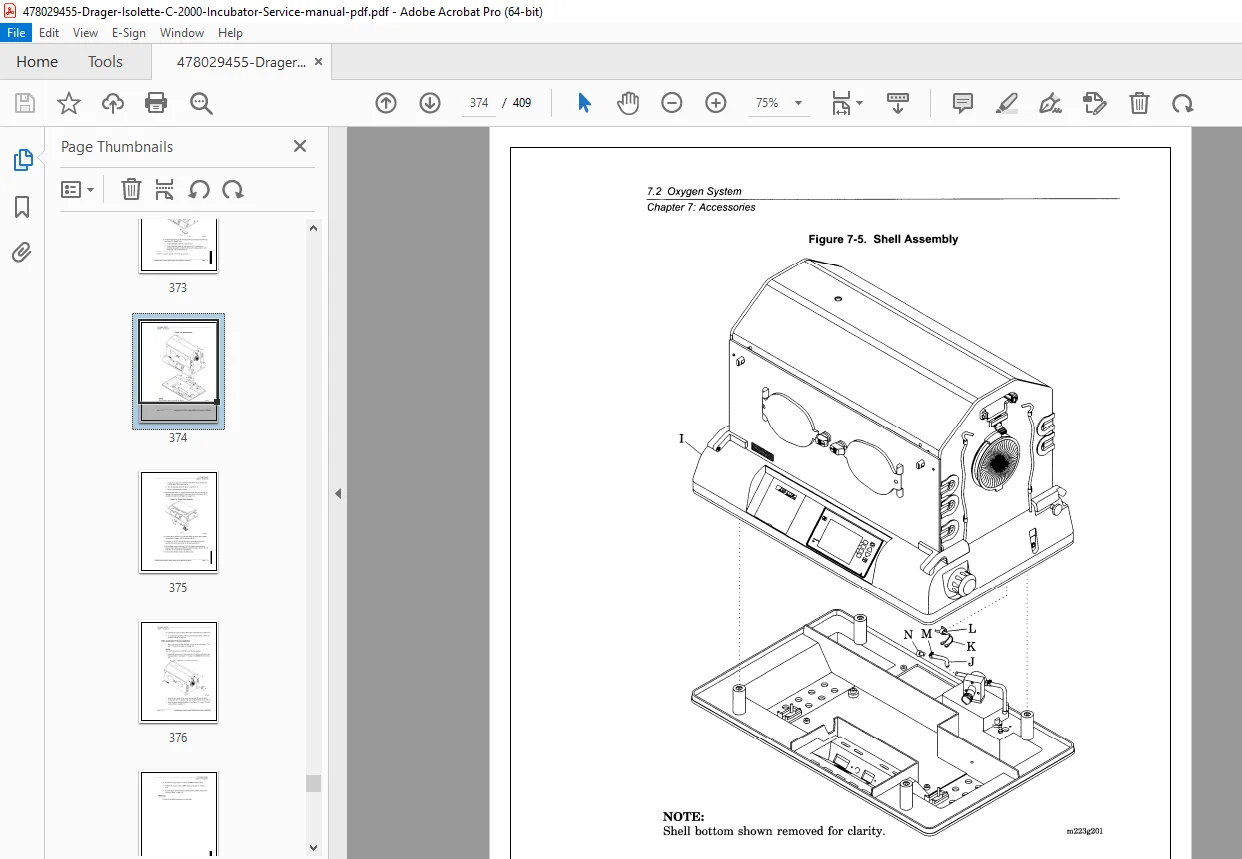The width and height of the screenshot is (1242, 859).
Task: Zoom in with plus icon
Action: 716,103
